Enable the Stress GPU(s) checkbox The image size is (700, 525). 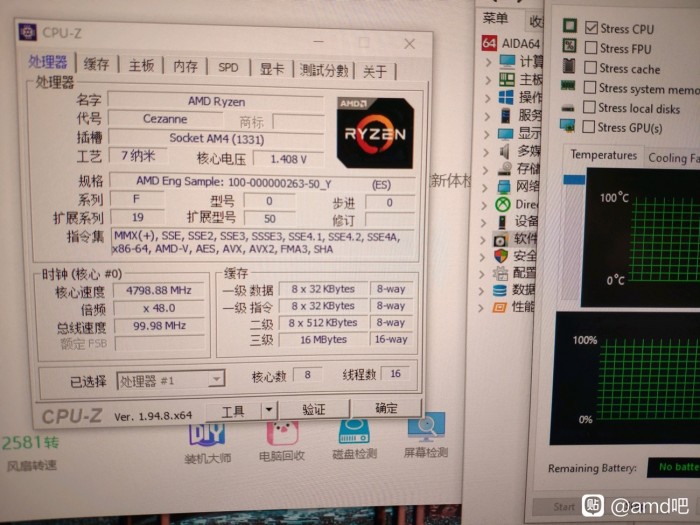point(589,126)
